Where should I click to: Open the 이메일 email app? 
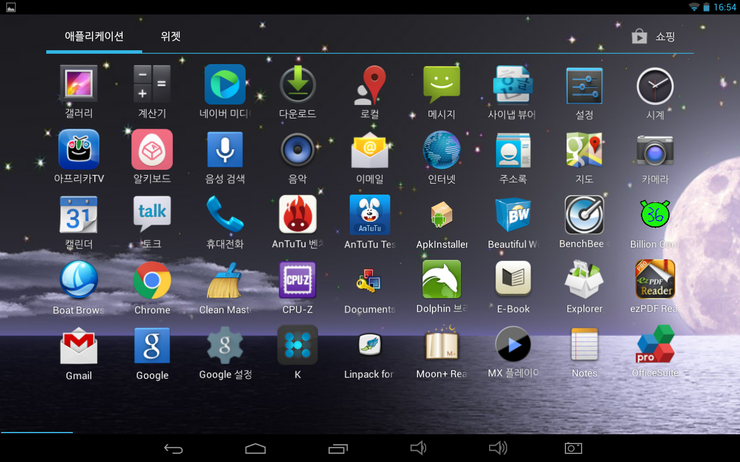tap(370, 150)
